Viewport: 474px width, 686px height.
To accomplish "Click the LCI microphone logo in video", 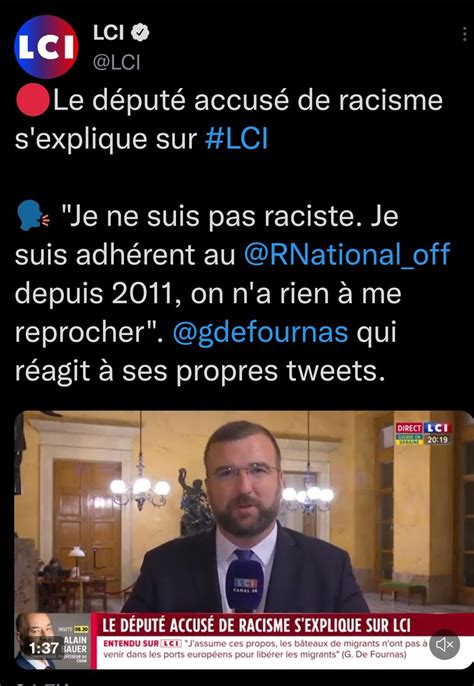I will (245, 585).
